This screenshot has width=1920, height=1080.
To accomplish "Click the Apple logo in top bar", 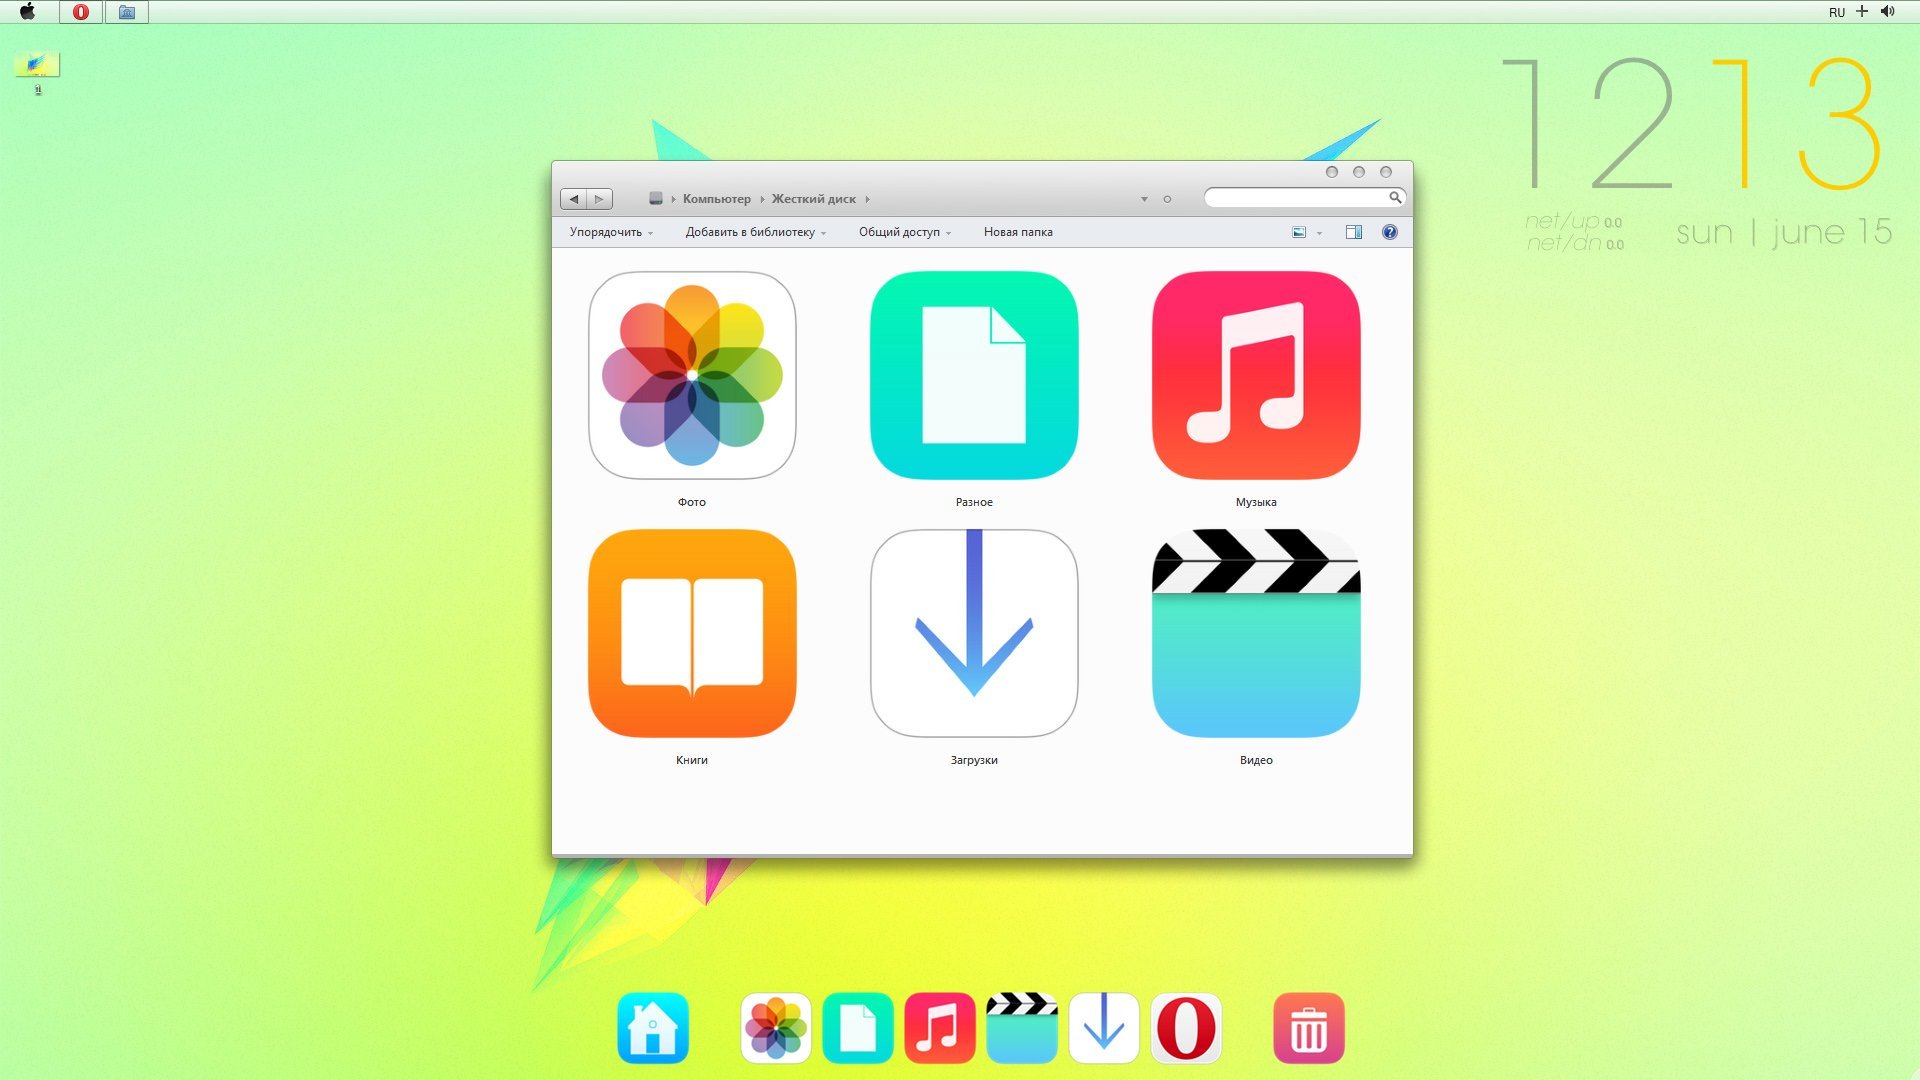I will point(28,12).
